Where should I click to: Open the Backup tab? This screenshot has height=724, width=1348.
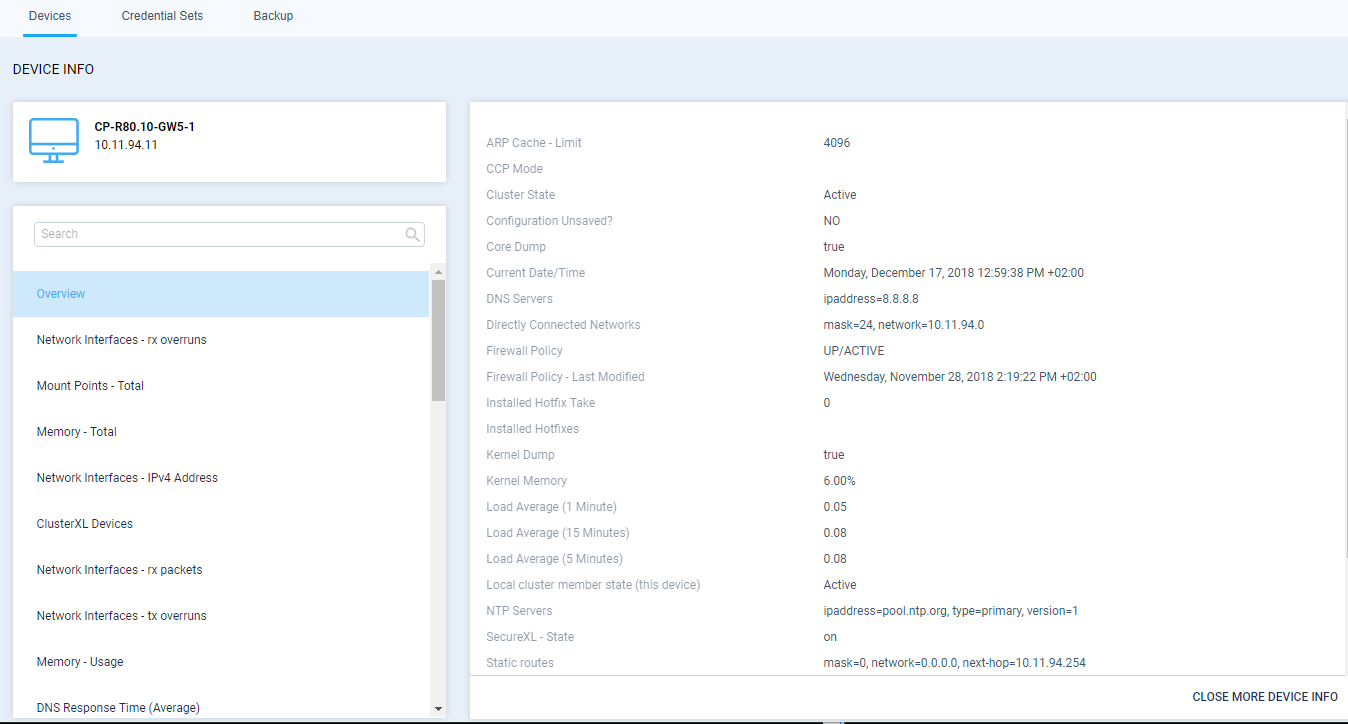[273, 16]
